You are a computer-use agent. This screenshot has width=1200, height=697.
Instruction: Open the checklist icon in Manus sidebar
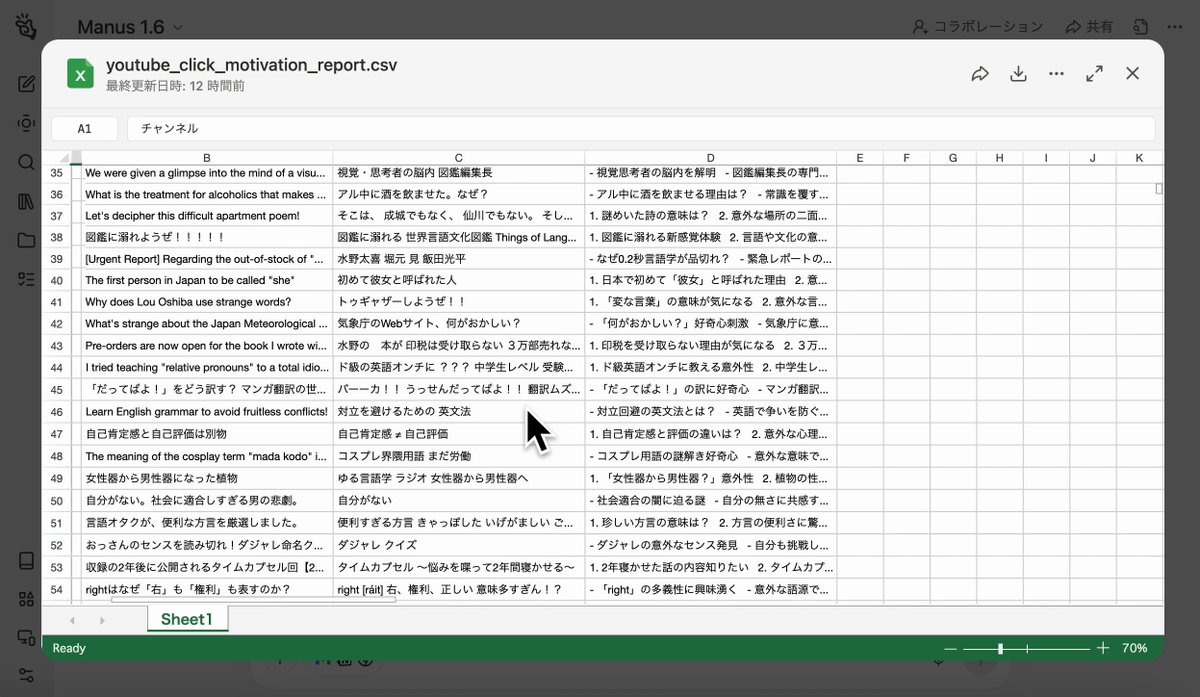tap(26, 279)
